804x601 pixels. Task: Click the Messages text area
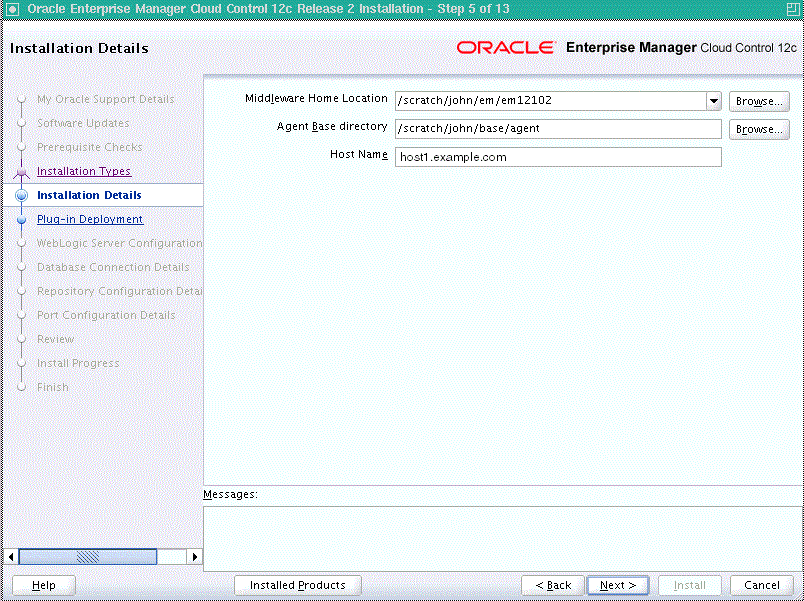(502, 538)
